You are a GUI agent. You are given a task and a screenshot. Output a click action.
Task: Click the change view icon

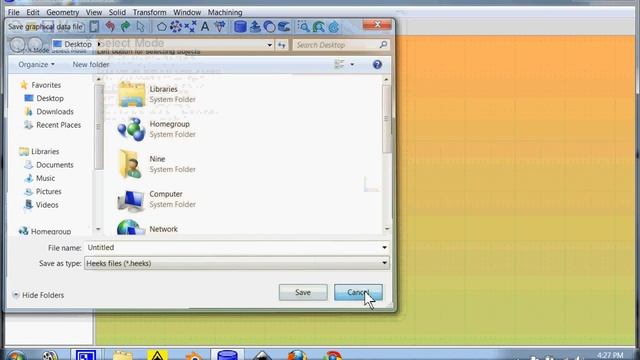click(x=339, y=64)
